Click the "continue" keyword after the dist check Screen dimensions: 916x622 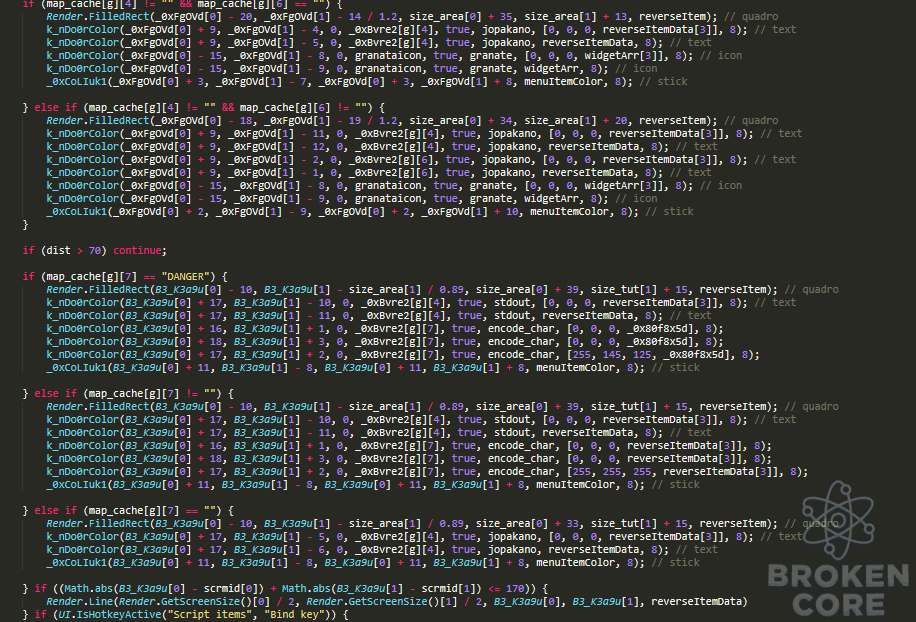click(x=137, y=251)
